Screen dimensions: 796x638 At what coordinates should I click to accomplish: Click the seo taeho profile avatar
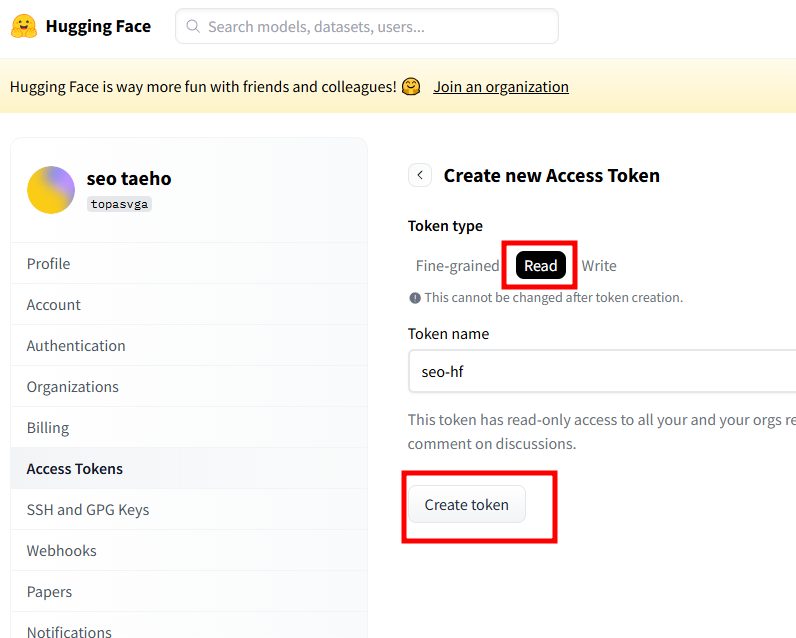coord(51,190)
